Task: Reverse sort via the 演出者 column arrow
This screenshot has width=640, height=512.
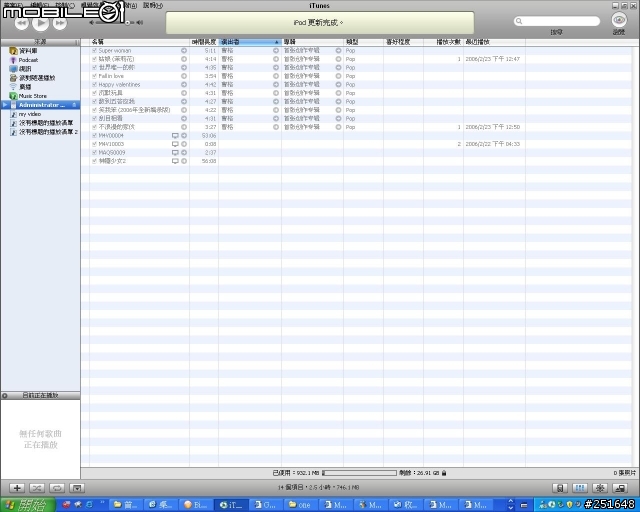Action: click(x=277, y=42)
